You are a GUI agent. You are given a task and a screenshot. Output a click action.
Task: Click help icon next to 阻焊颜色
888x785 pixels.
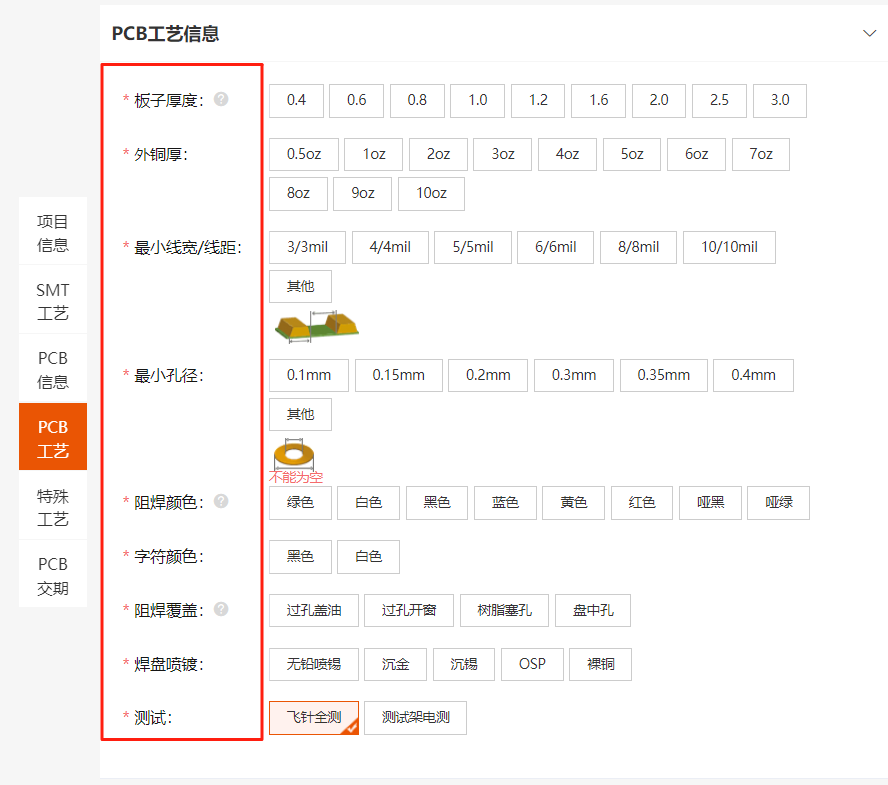click(221, 501)
